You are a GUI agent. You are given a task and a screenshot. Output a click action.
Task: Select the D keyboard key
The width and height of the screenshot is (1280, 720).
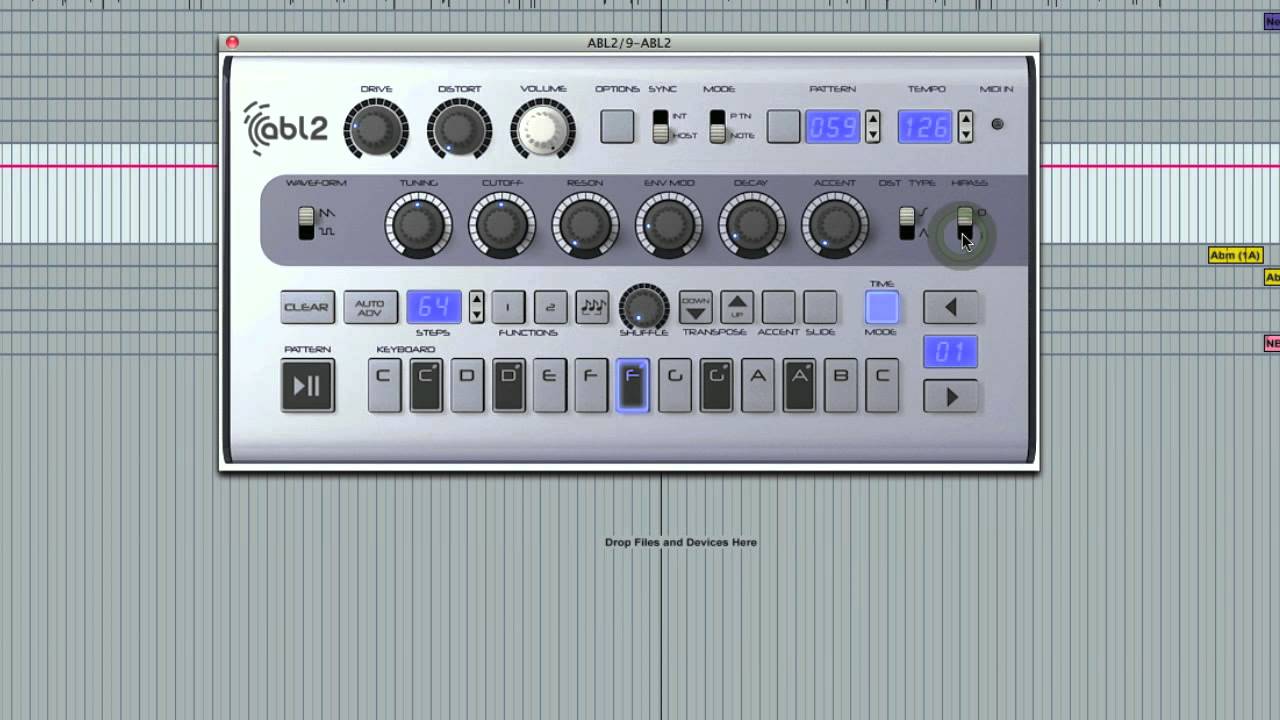click(467, 386)
